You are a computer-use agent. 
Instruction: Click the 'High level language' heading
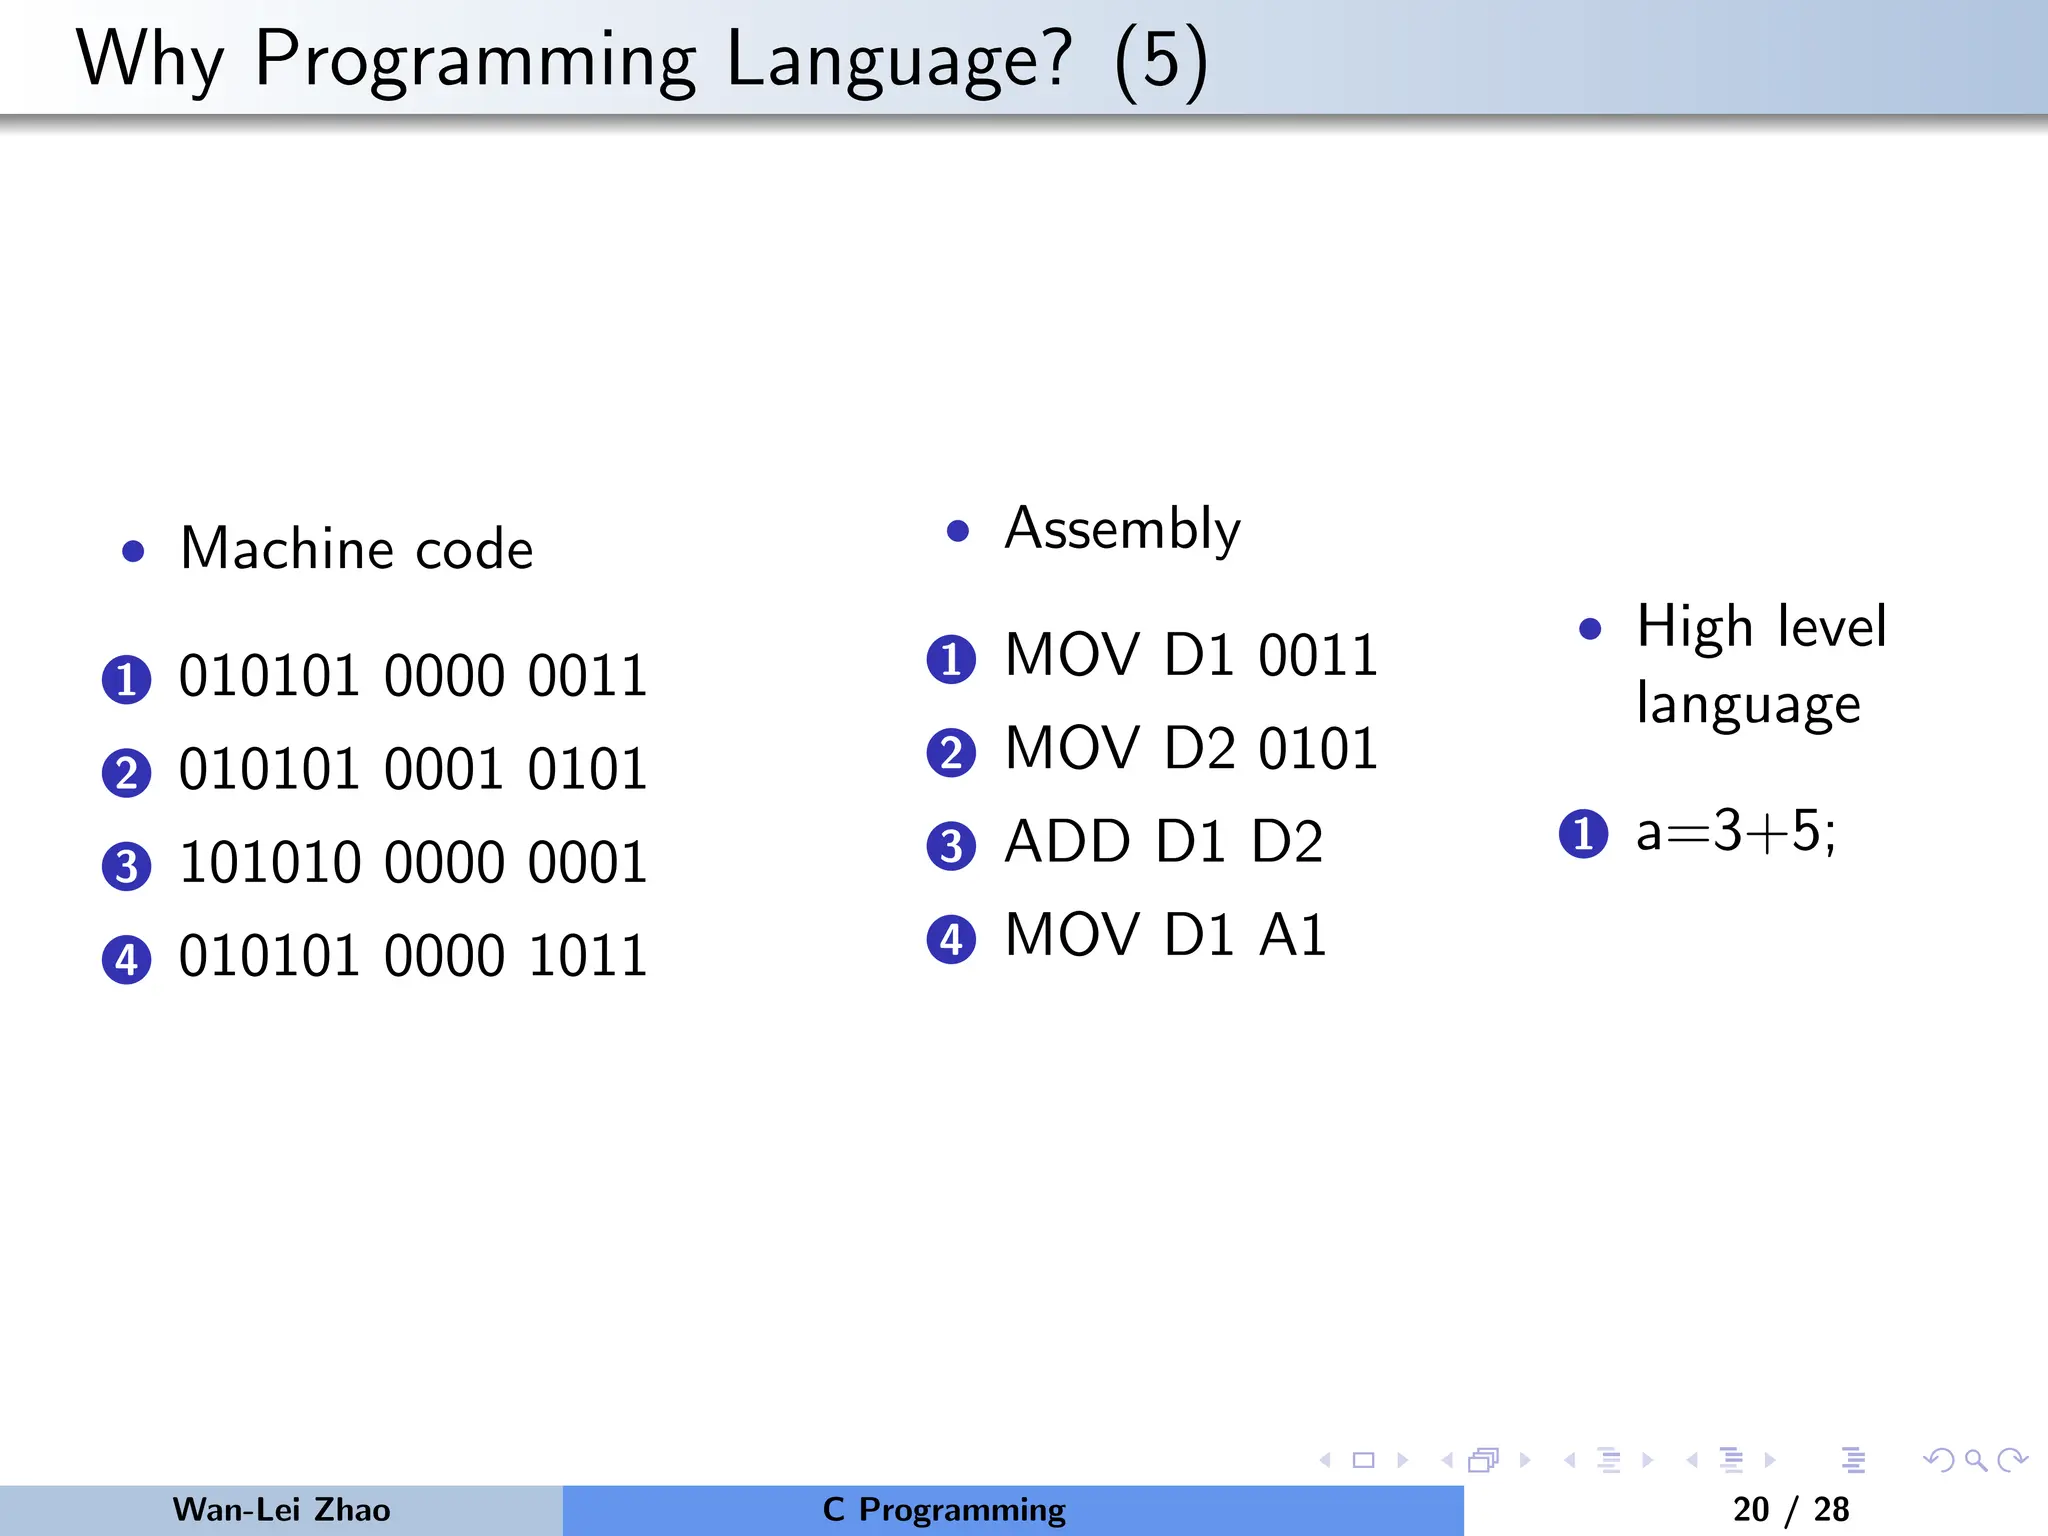click(1761, 665)
